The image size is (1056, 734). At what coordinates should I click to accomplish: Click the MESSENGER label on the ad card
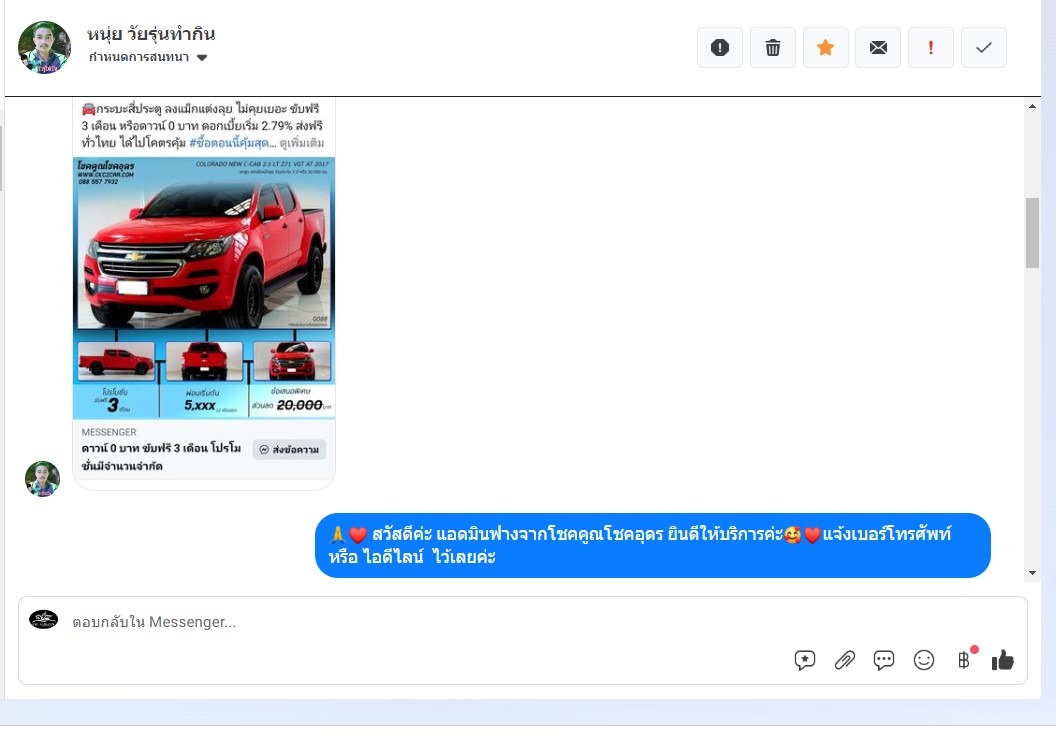108,432
